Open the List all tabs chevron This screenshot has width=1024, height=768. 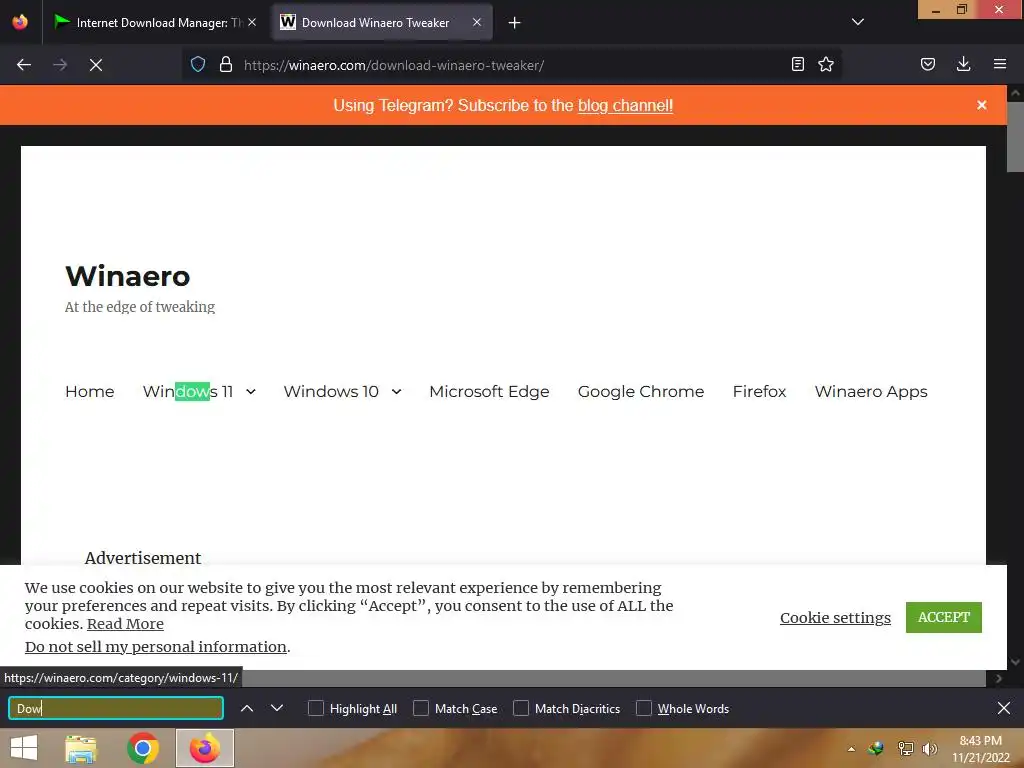point(857,22)
